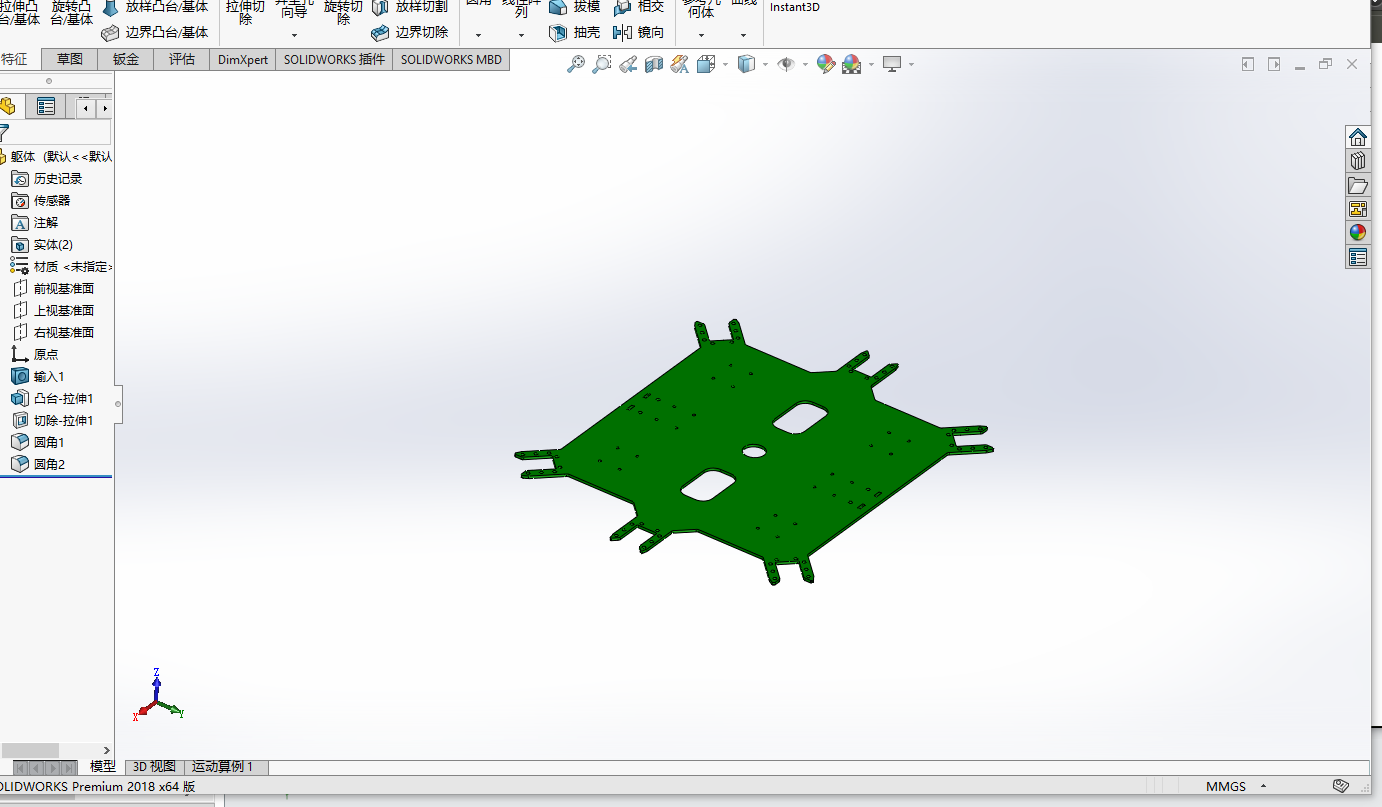Click the Edit Appearance color ball icon
This screenshot has width=1382, height=807.
coord(826,64)
